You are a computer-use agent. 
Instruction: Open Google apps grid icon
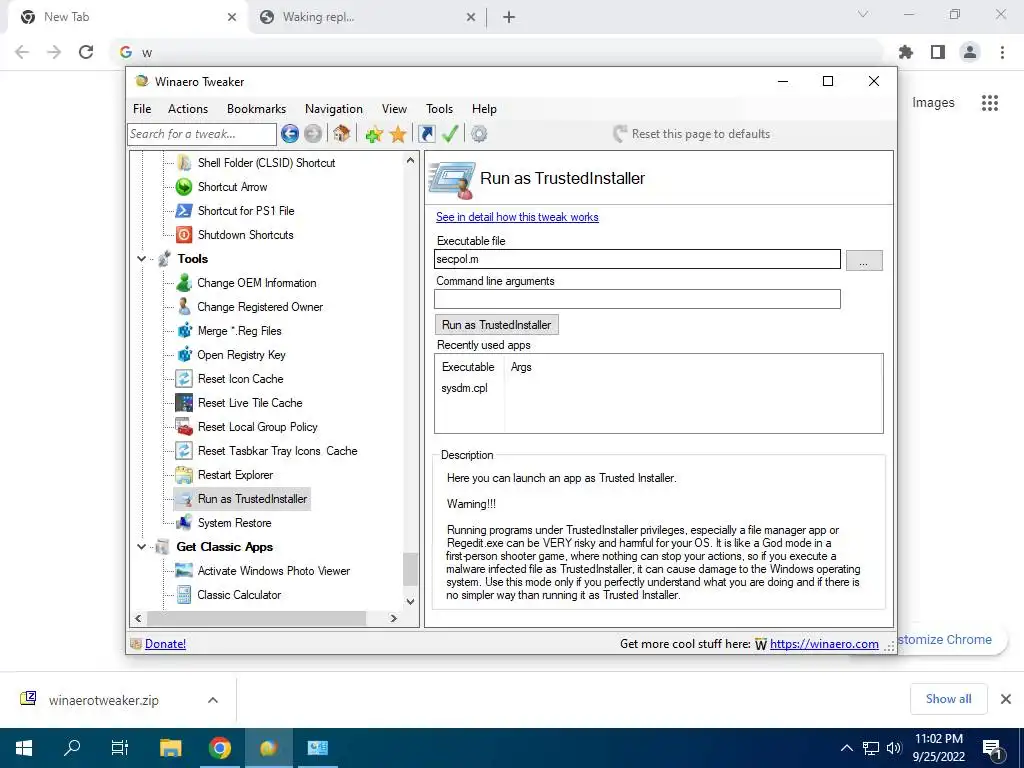[x=990, y=103]
